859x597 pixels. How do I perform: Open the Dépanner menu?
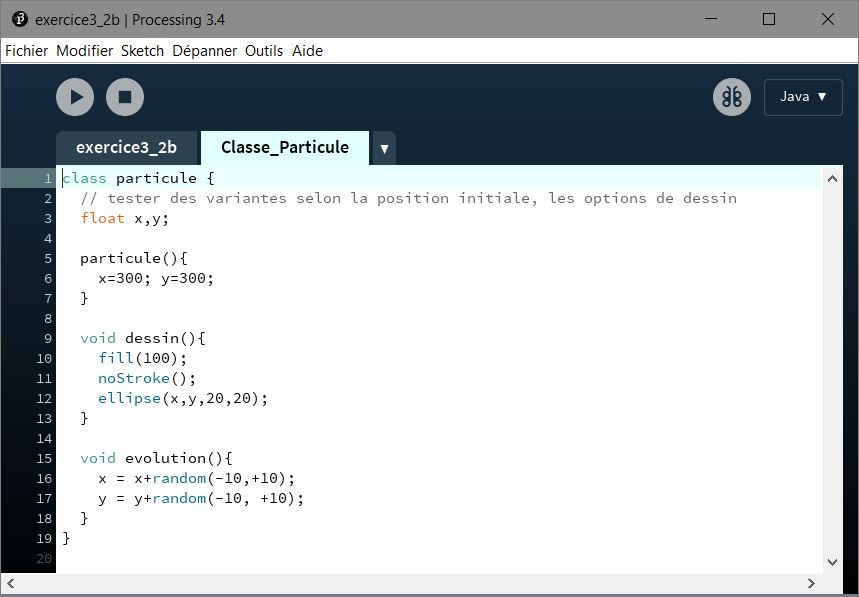pos(204,51)
